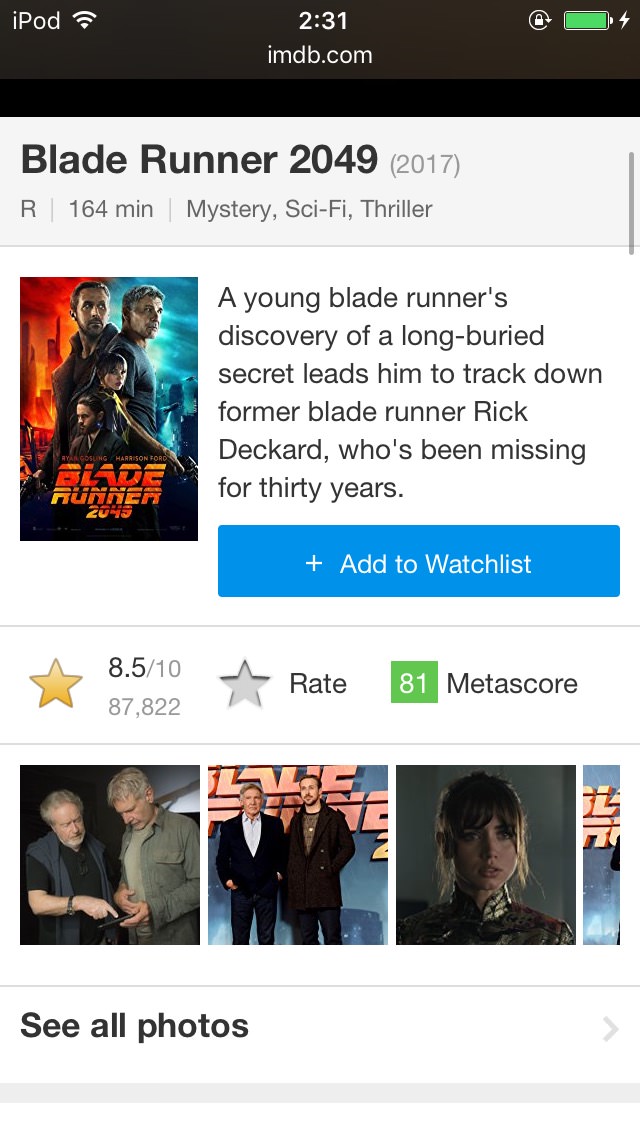Click the page scrollbar indicator
Screen dimensions: 640x1136
tap(632, 200)
